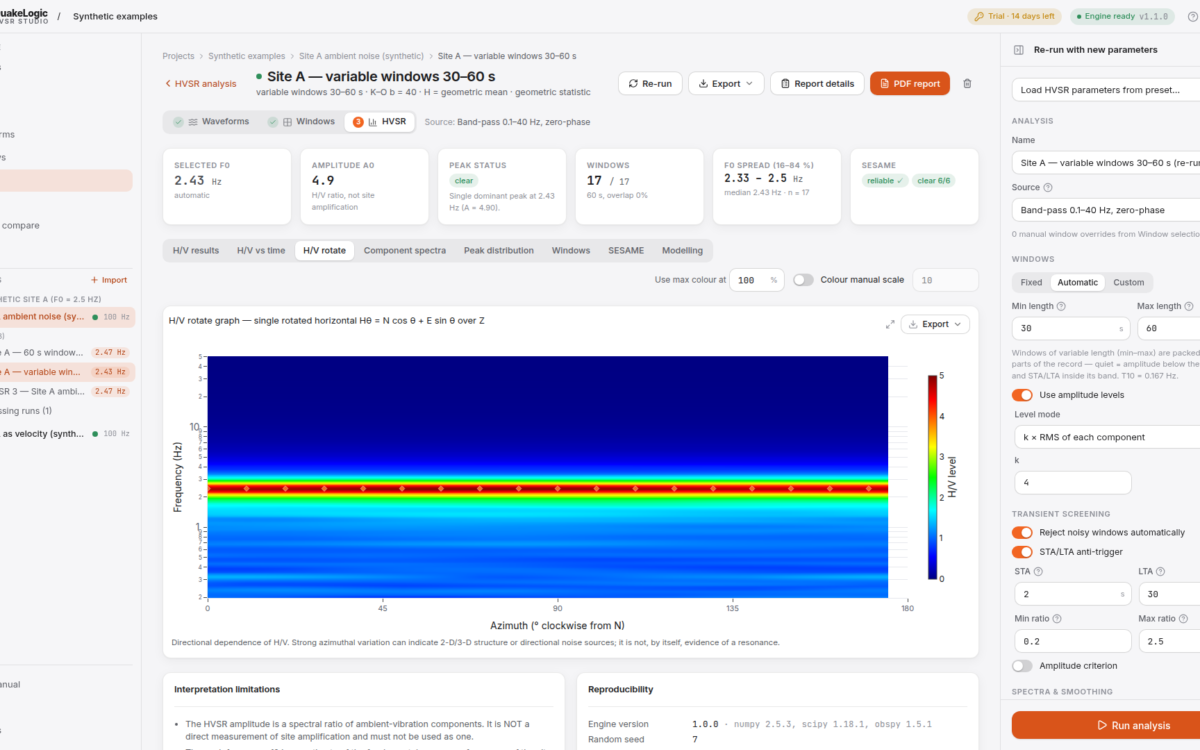Open the SESAME tab

[626, 250]
